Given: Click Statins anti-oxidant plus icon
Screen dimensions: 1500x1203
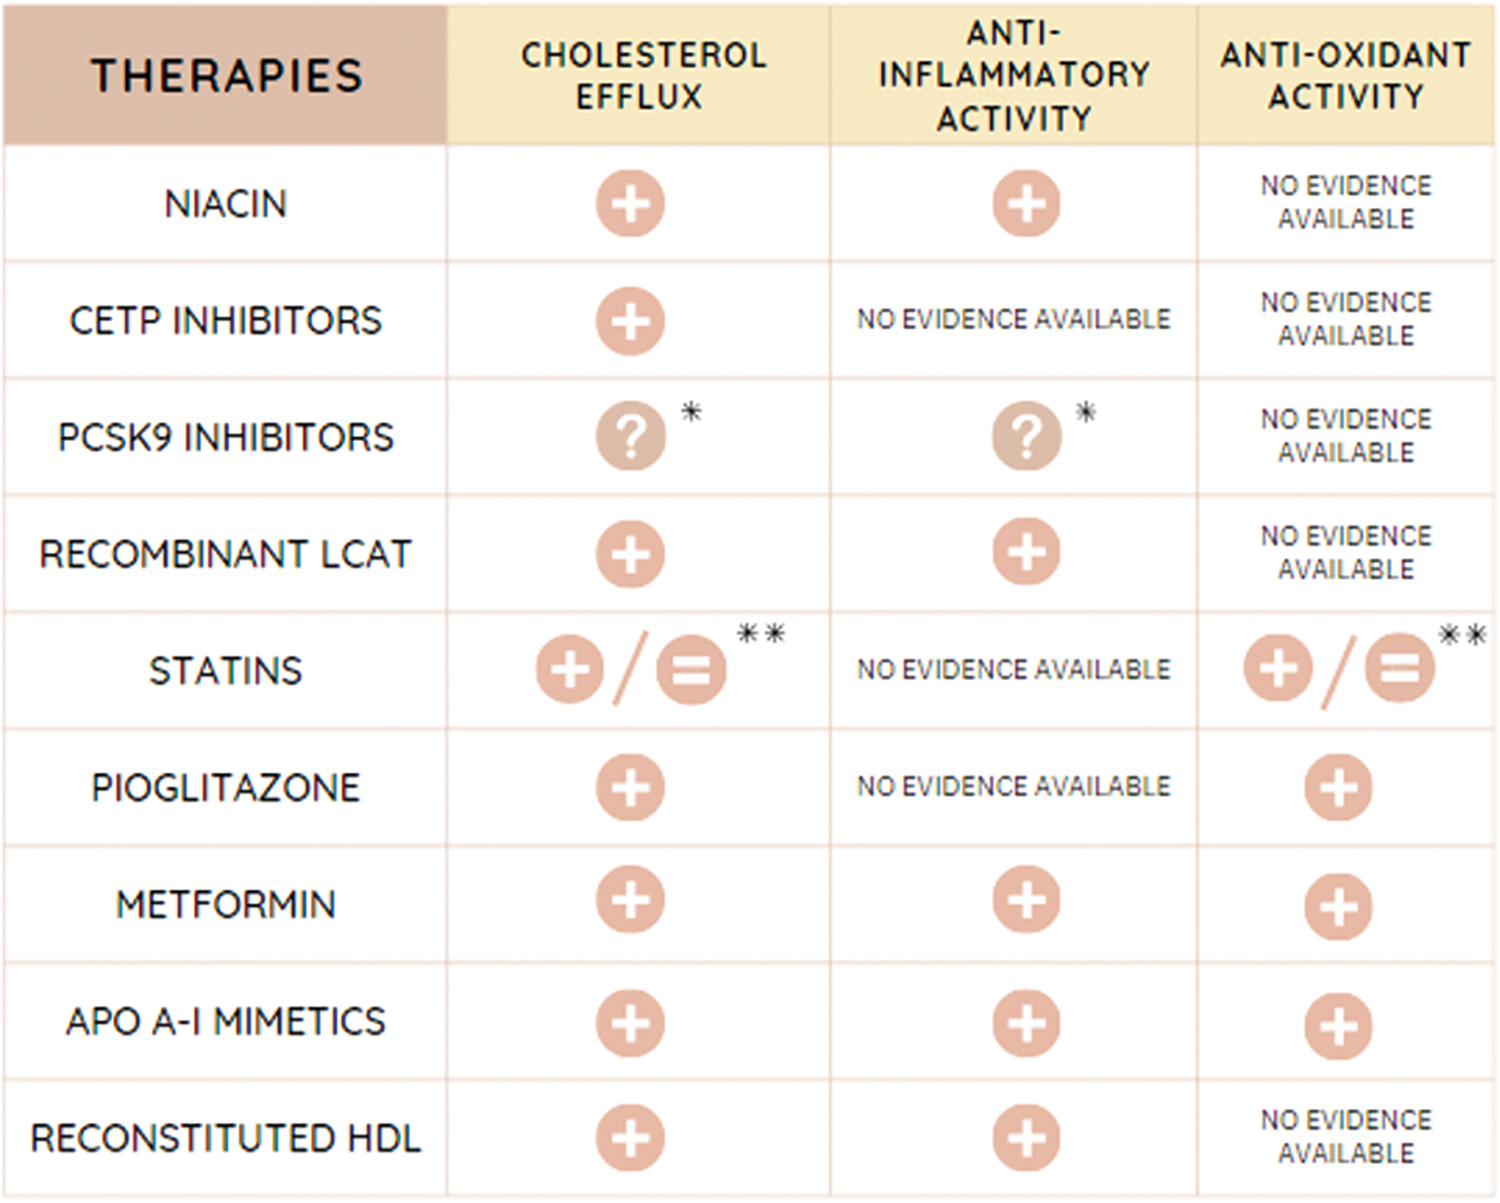Looking at the screenshot, I should point(1278,669).
